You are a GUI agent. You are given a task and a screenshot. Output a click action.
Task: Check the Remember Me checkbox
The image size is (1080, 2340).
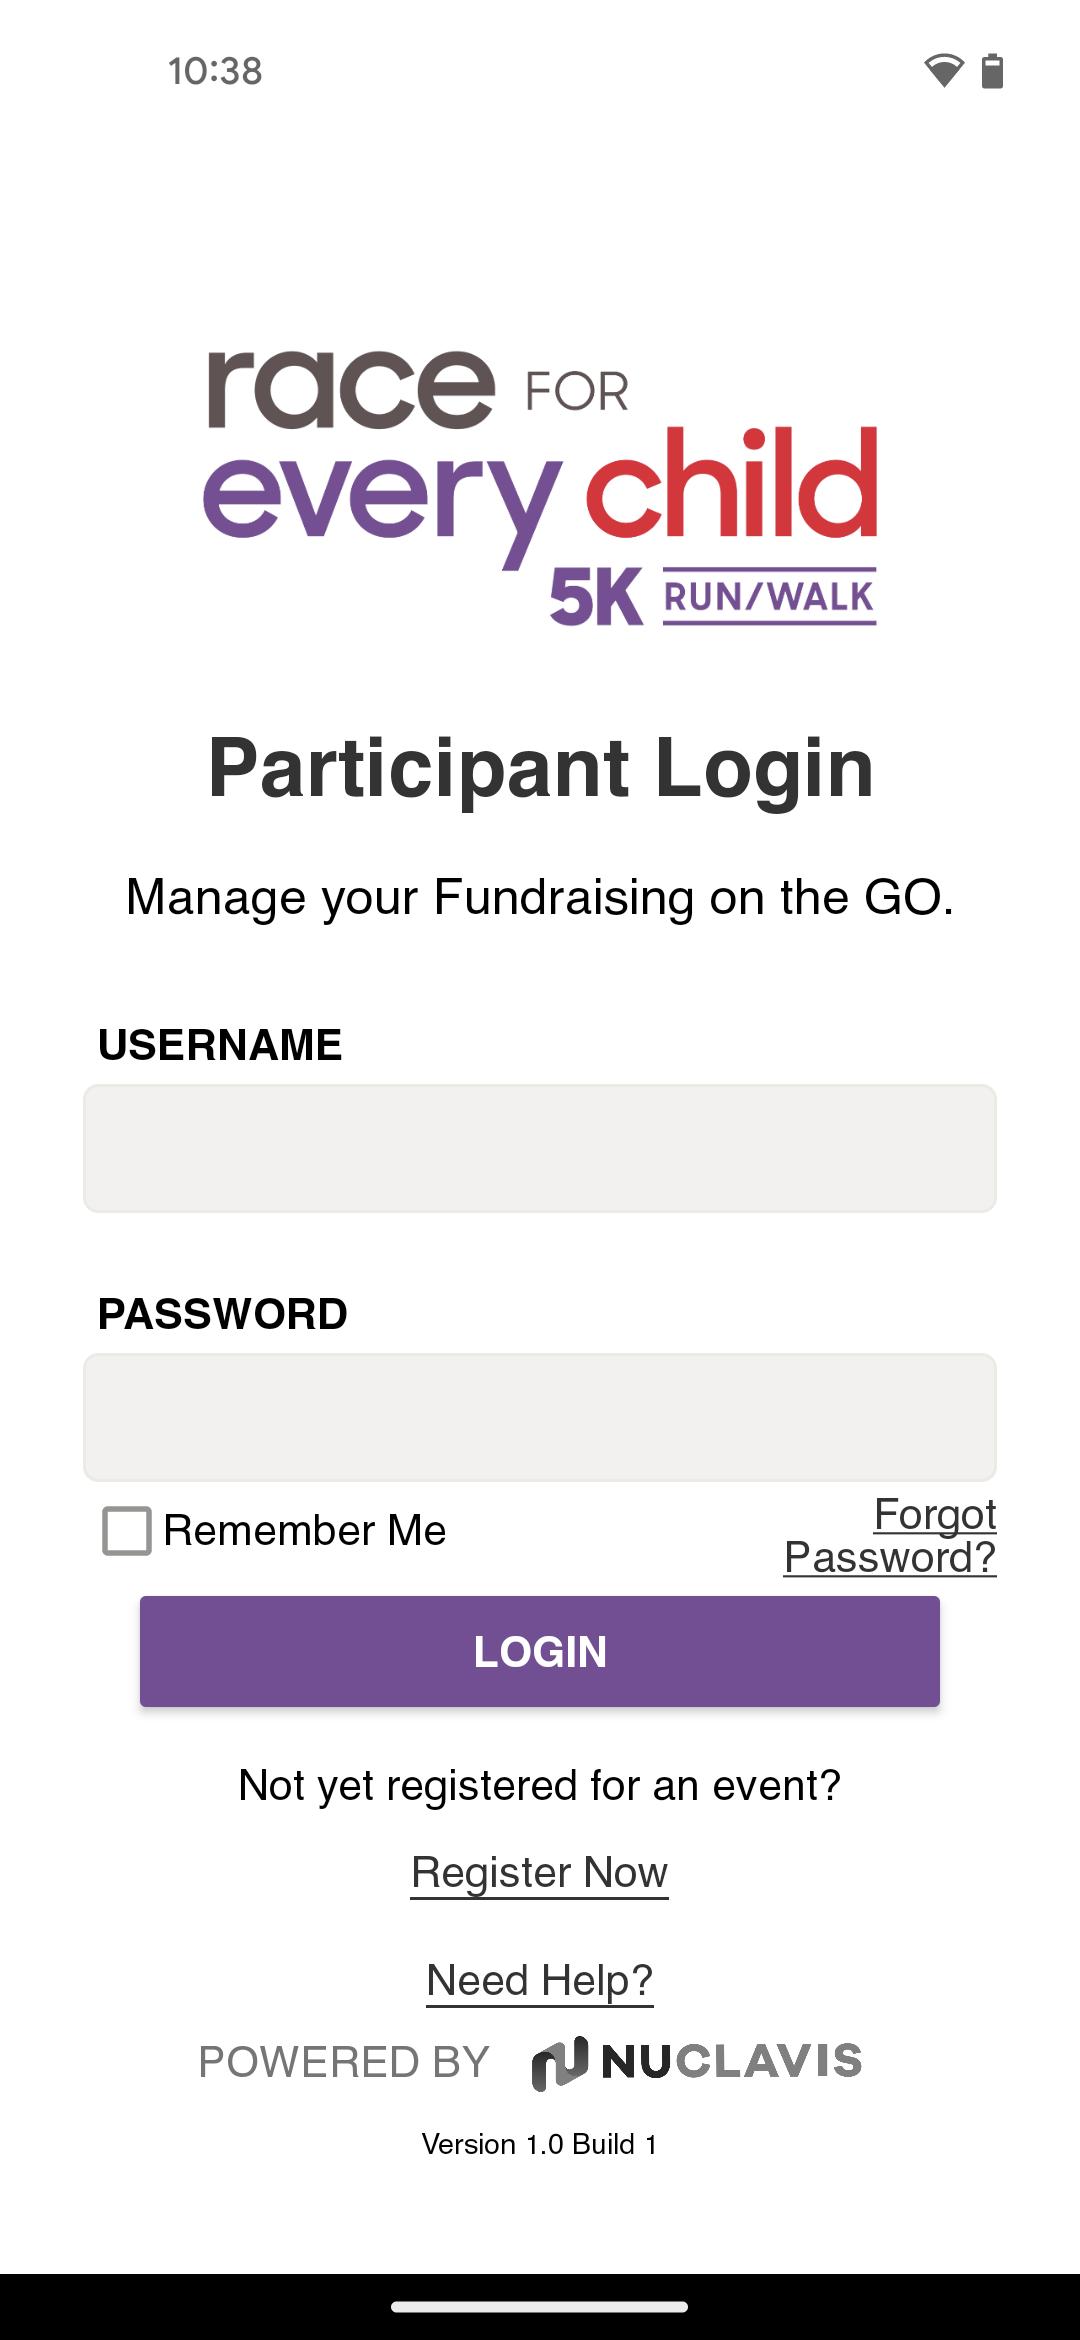coord(127,1531)
